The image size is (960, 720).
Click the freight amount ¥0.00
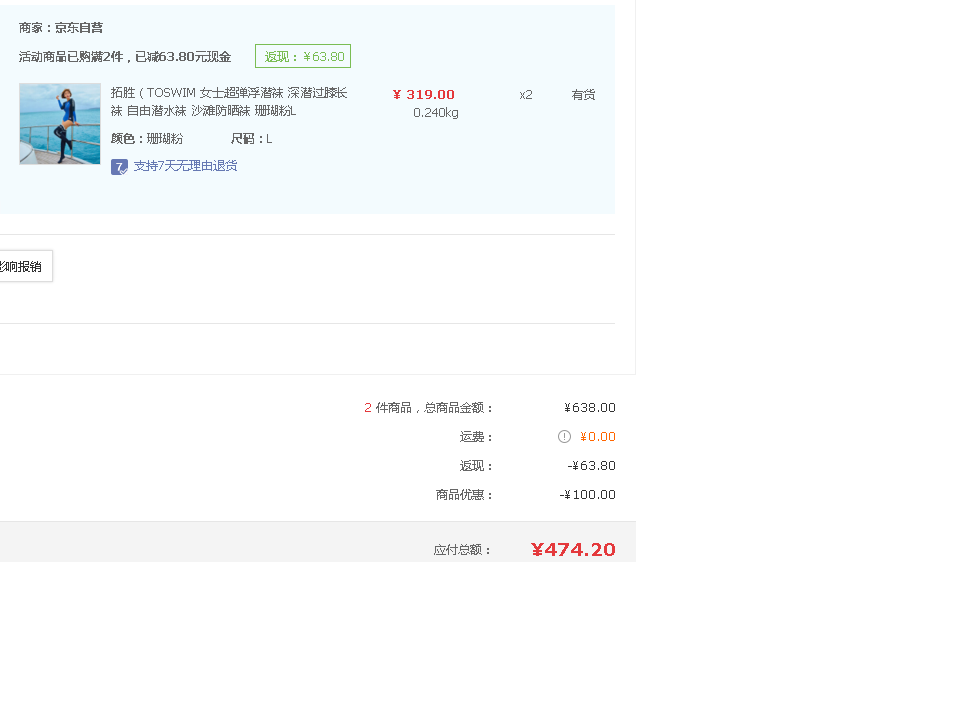[598, 437]
